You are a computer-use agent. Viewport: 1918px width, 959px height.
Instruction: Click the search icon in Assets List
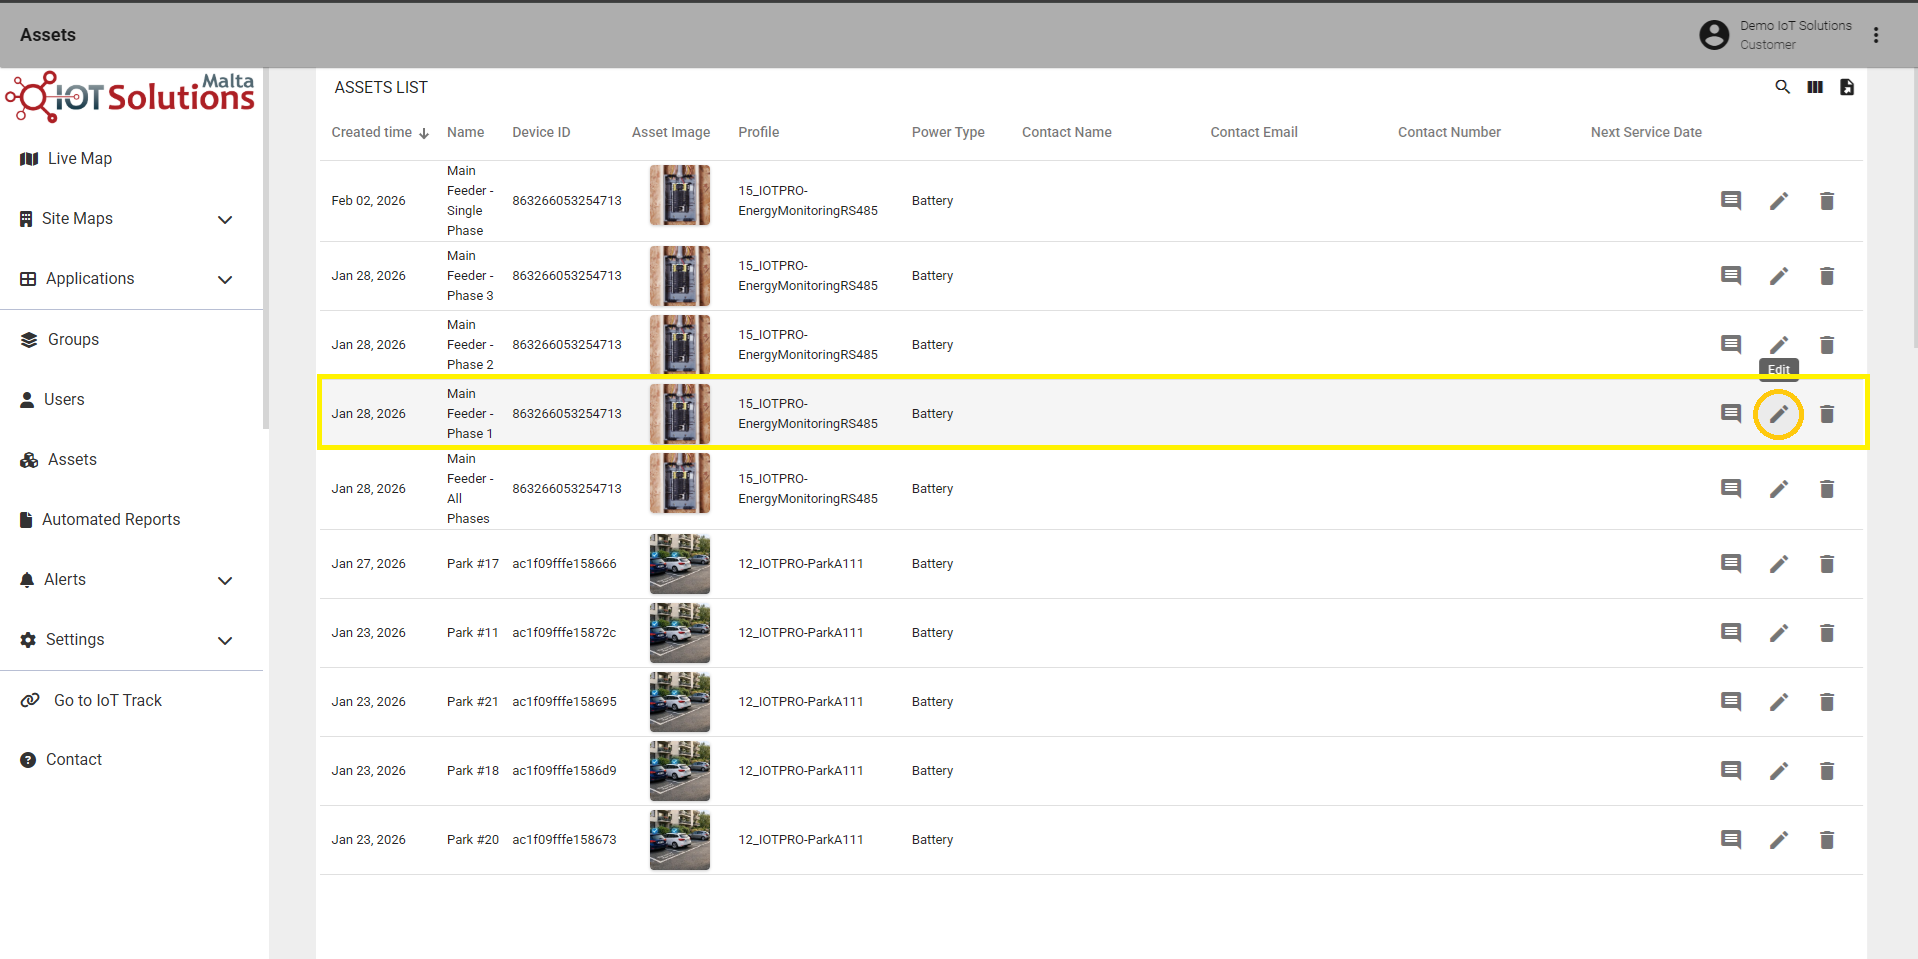click(x=1782, y=87)
